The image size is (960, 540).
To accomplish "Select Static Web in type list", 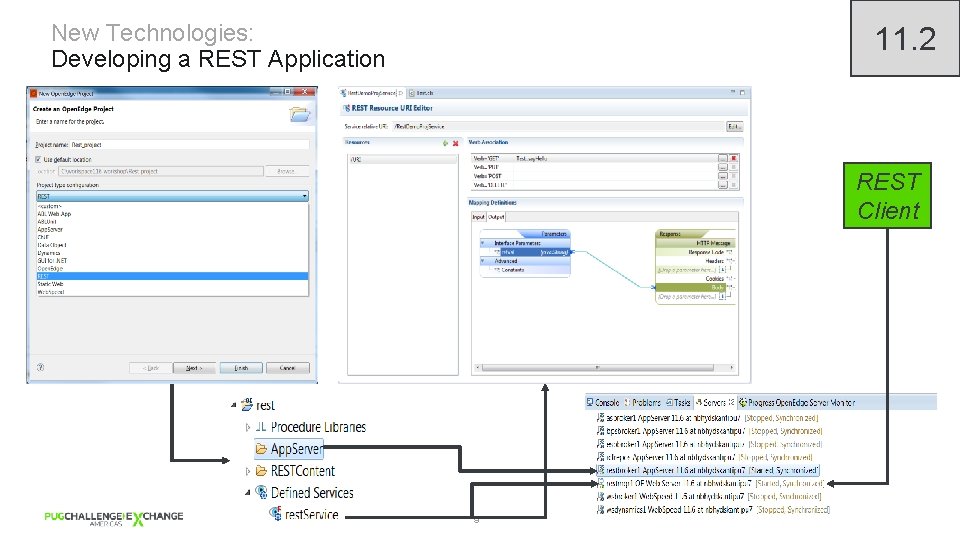I will [172, 284].
